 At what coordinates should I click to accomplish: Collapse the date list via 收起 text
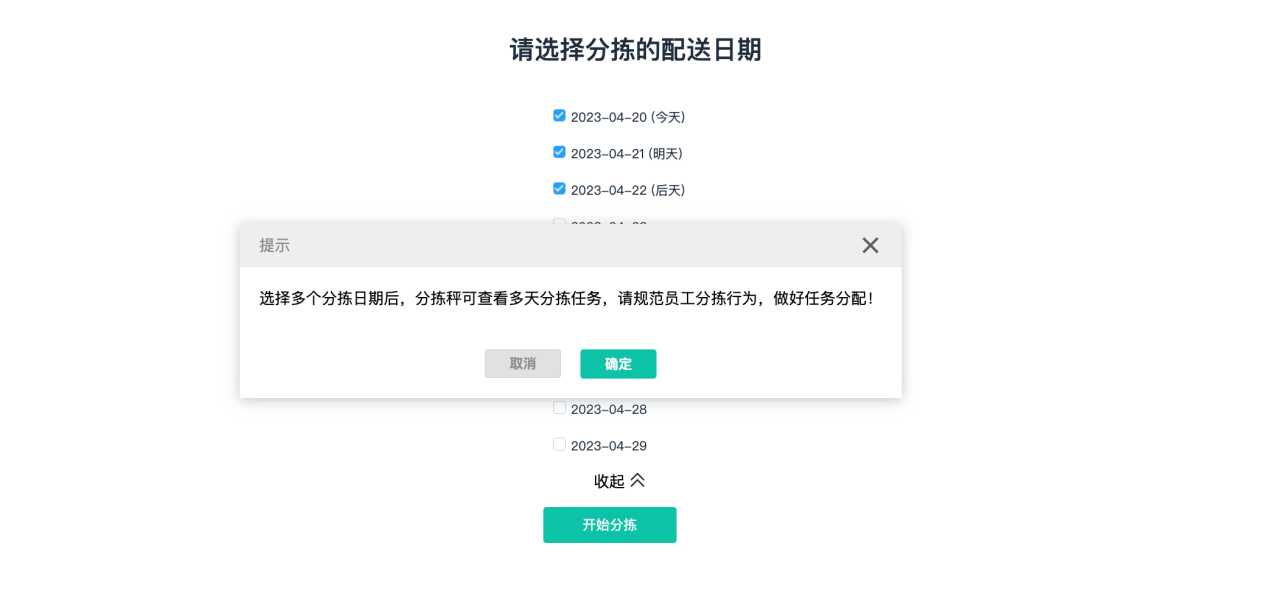(609, 482)
